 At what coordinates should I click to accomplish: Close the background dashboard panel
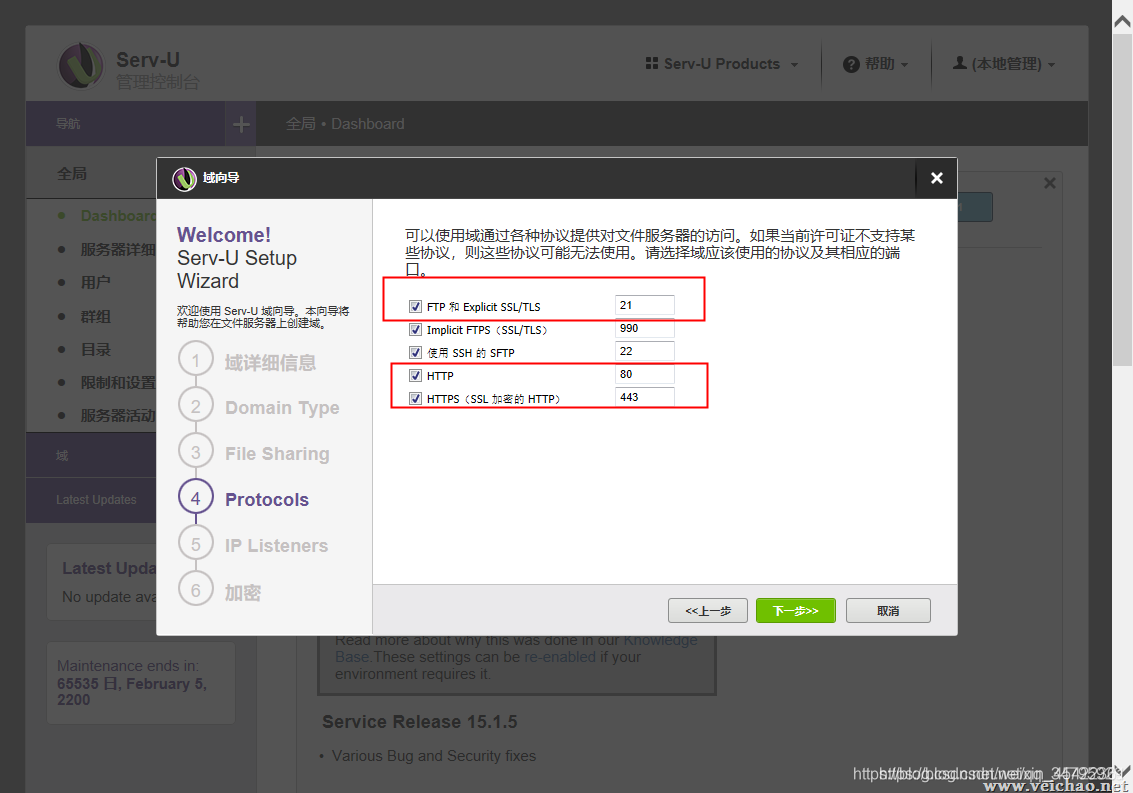[x=1049, y=183]
